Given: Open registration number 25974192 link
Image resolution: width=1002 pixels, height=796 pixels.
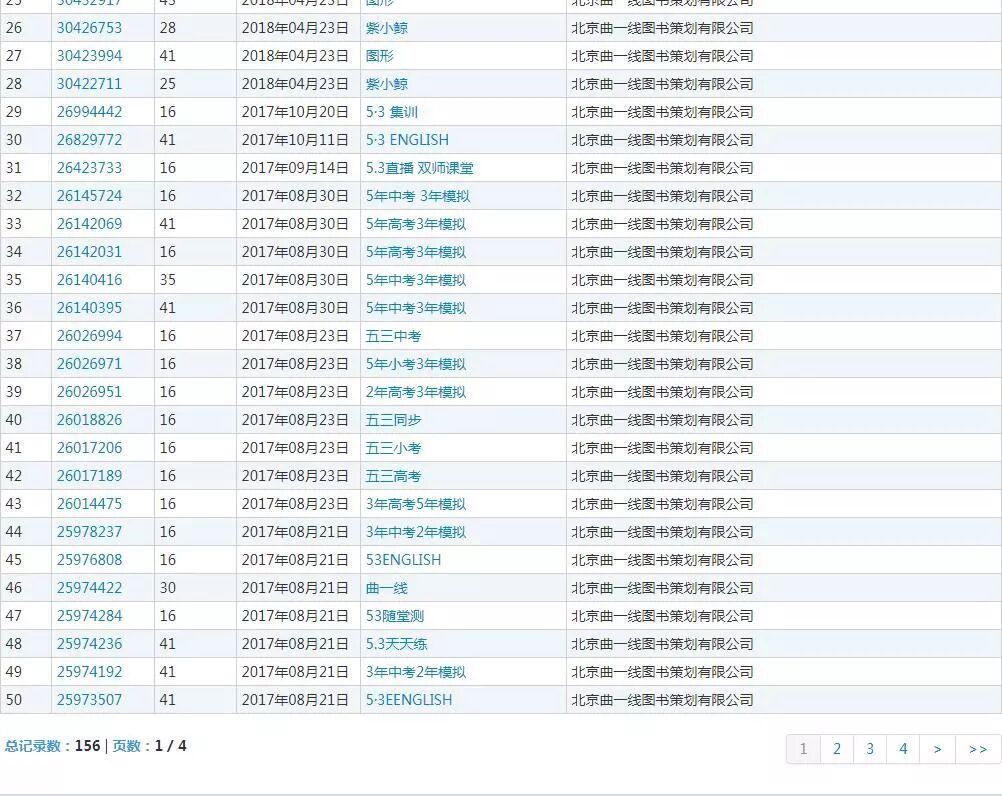Looking at the screenshot, I should point(89,672).
